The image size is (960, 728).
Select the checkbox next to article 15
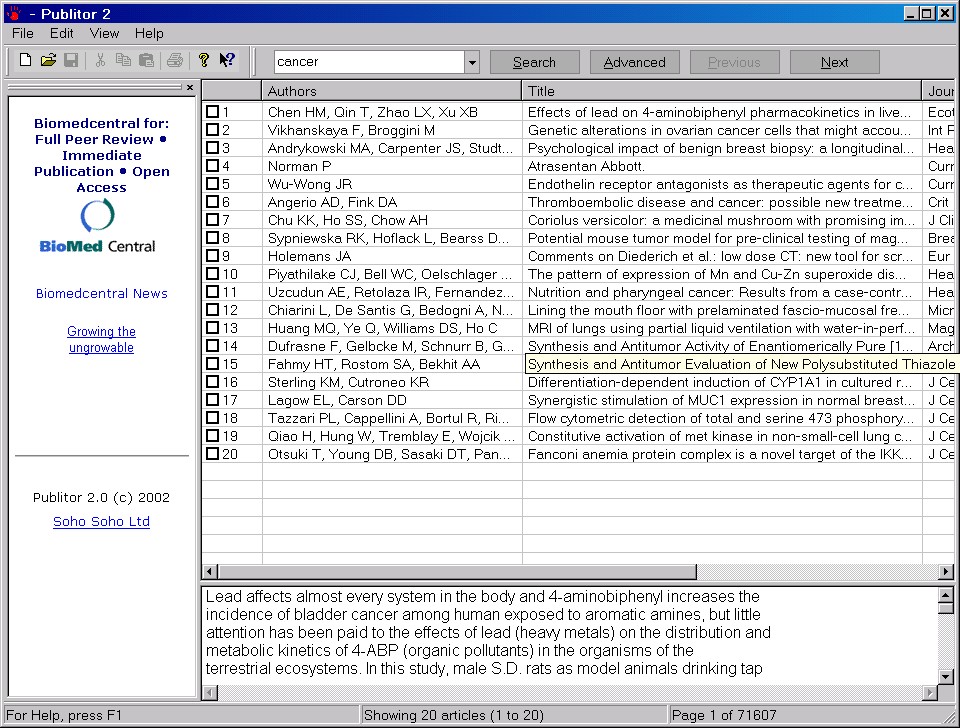pos(212,364)
